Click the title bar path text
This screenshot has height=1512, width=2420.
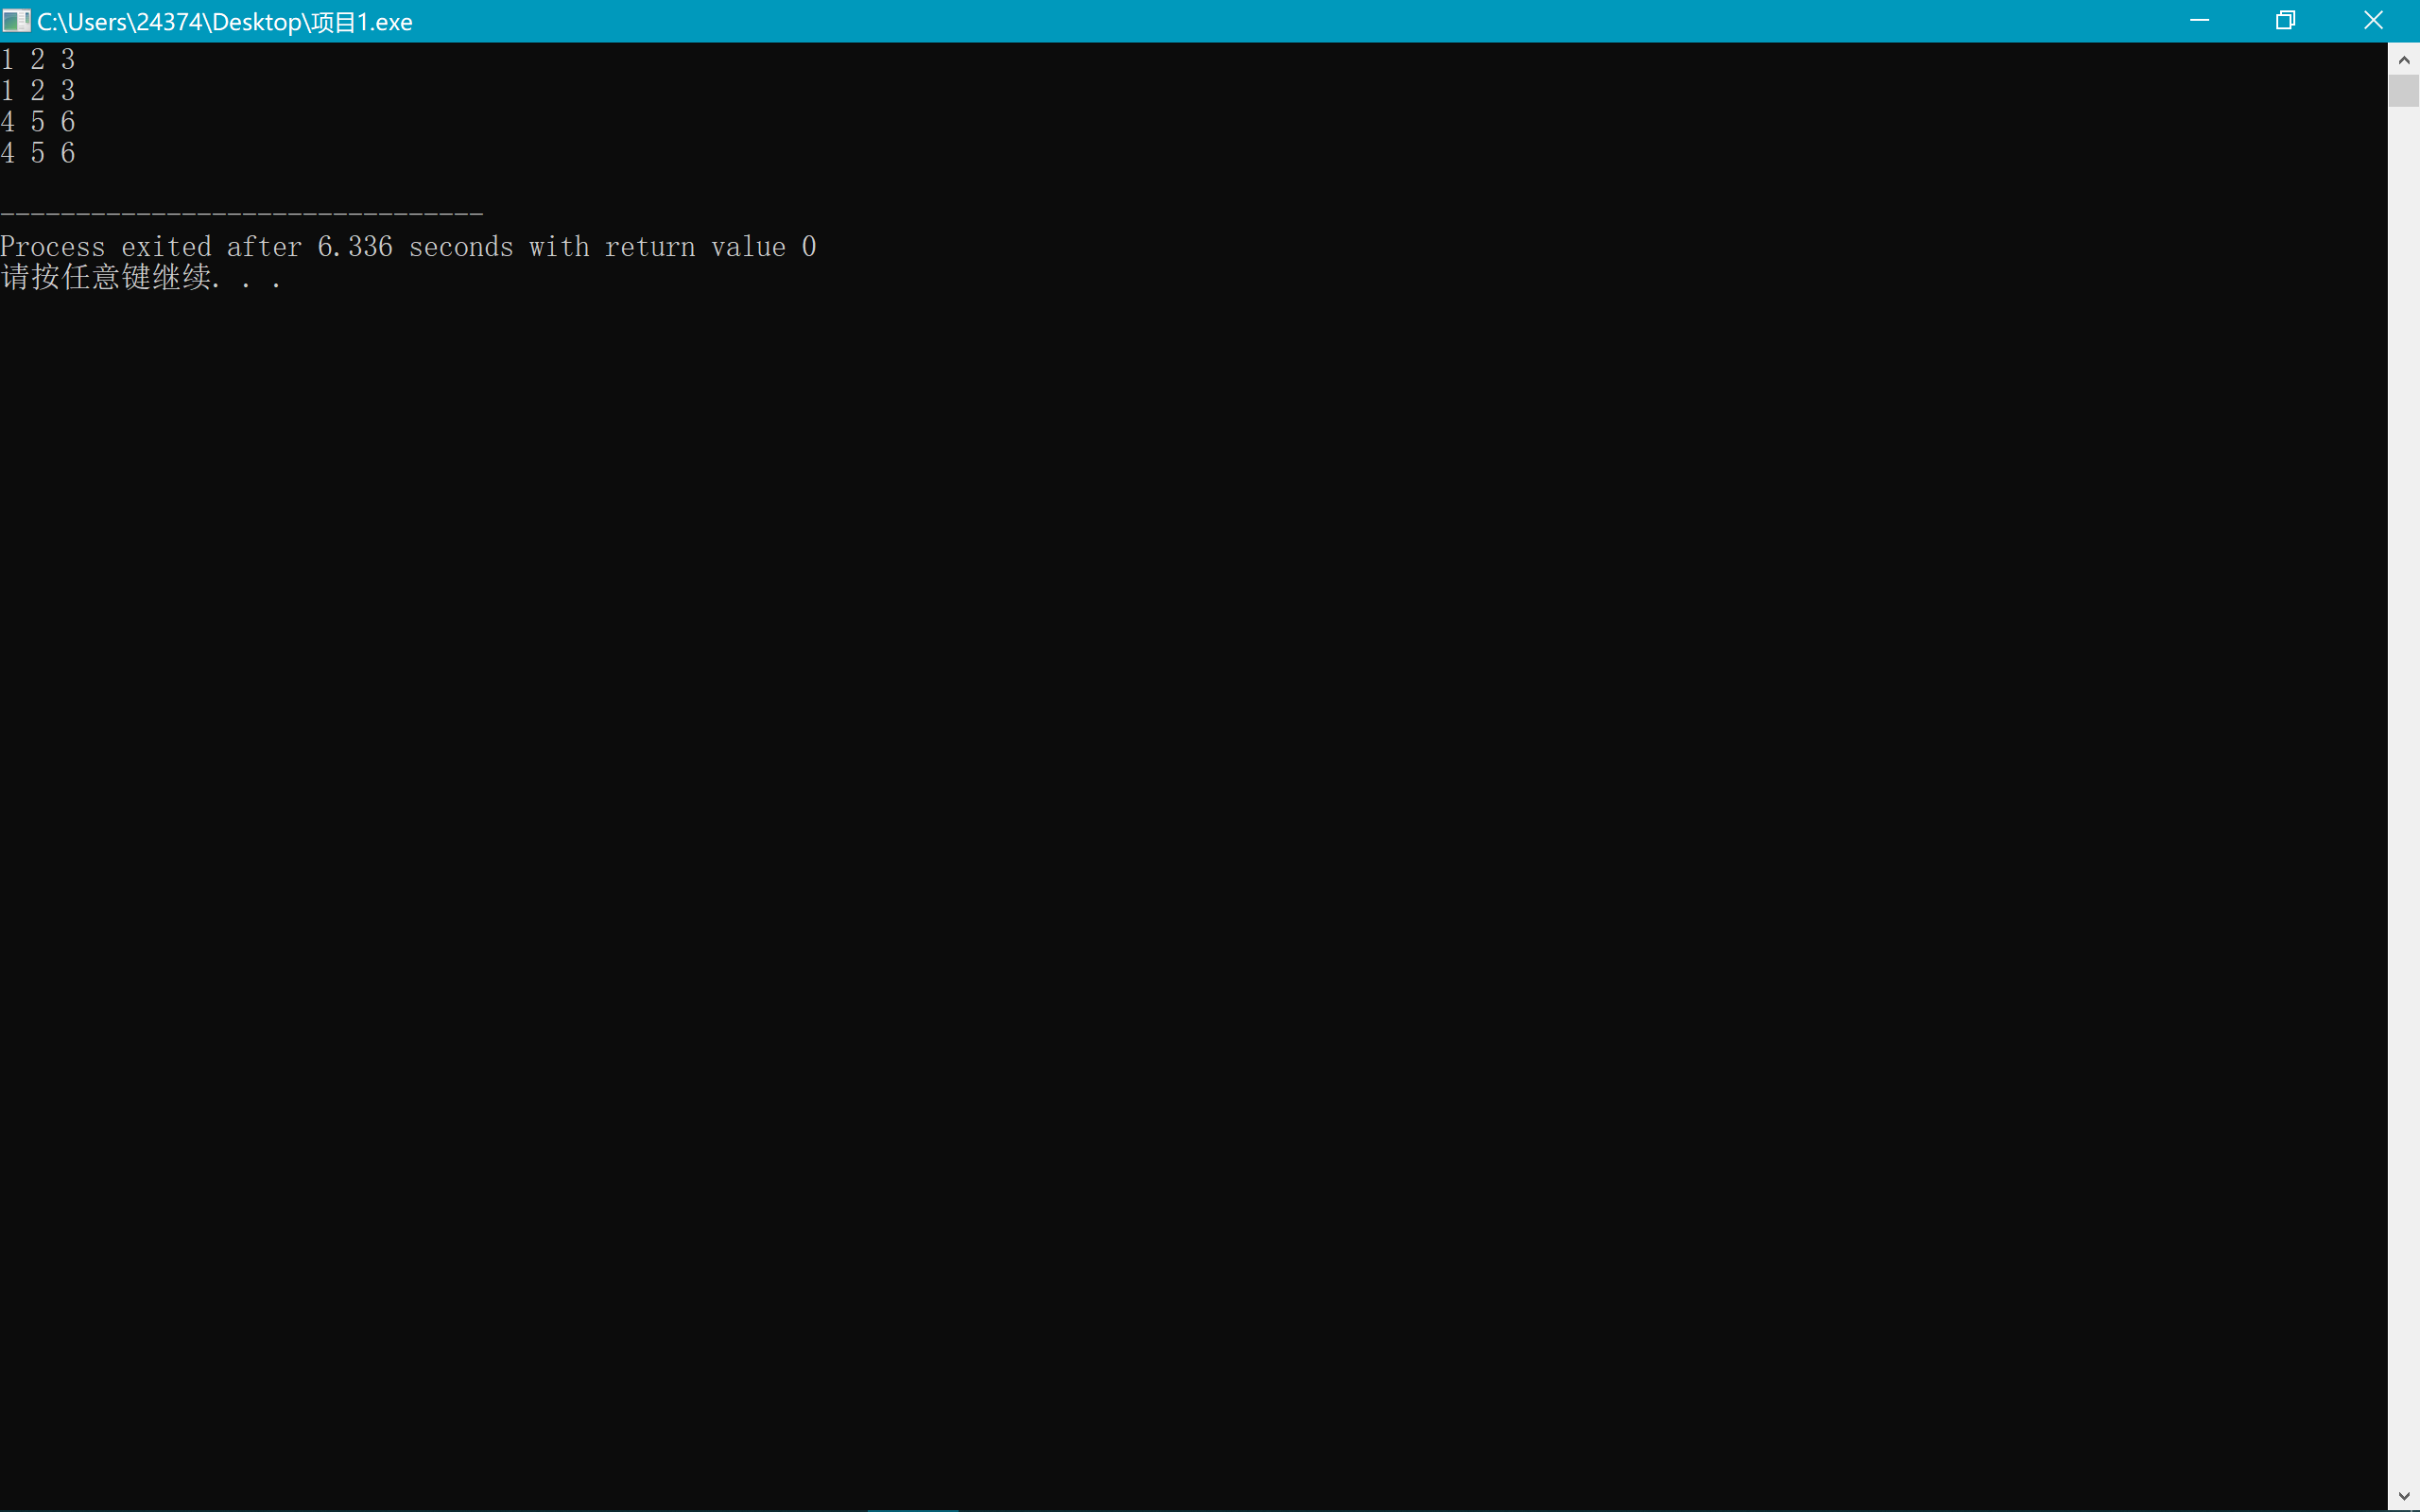point(224,22)
